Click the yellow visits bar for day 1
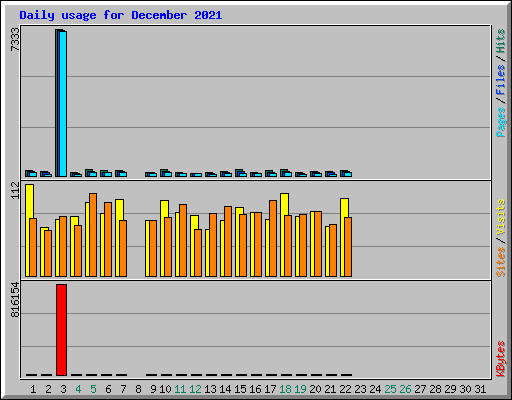The width and height of the screenshot is (512, 400). coord(28,230)
